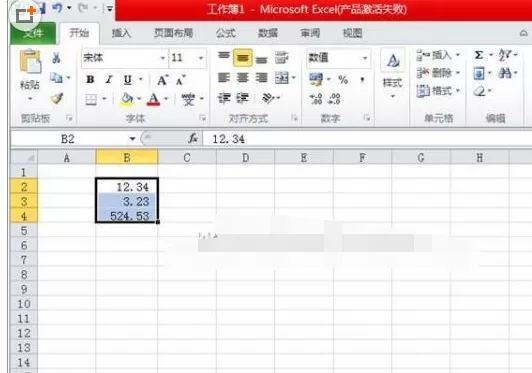The height and width of the screenshot is (373, 532).
Task: Click the formula bar showing 12.34
Action: click(367, 138)
